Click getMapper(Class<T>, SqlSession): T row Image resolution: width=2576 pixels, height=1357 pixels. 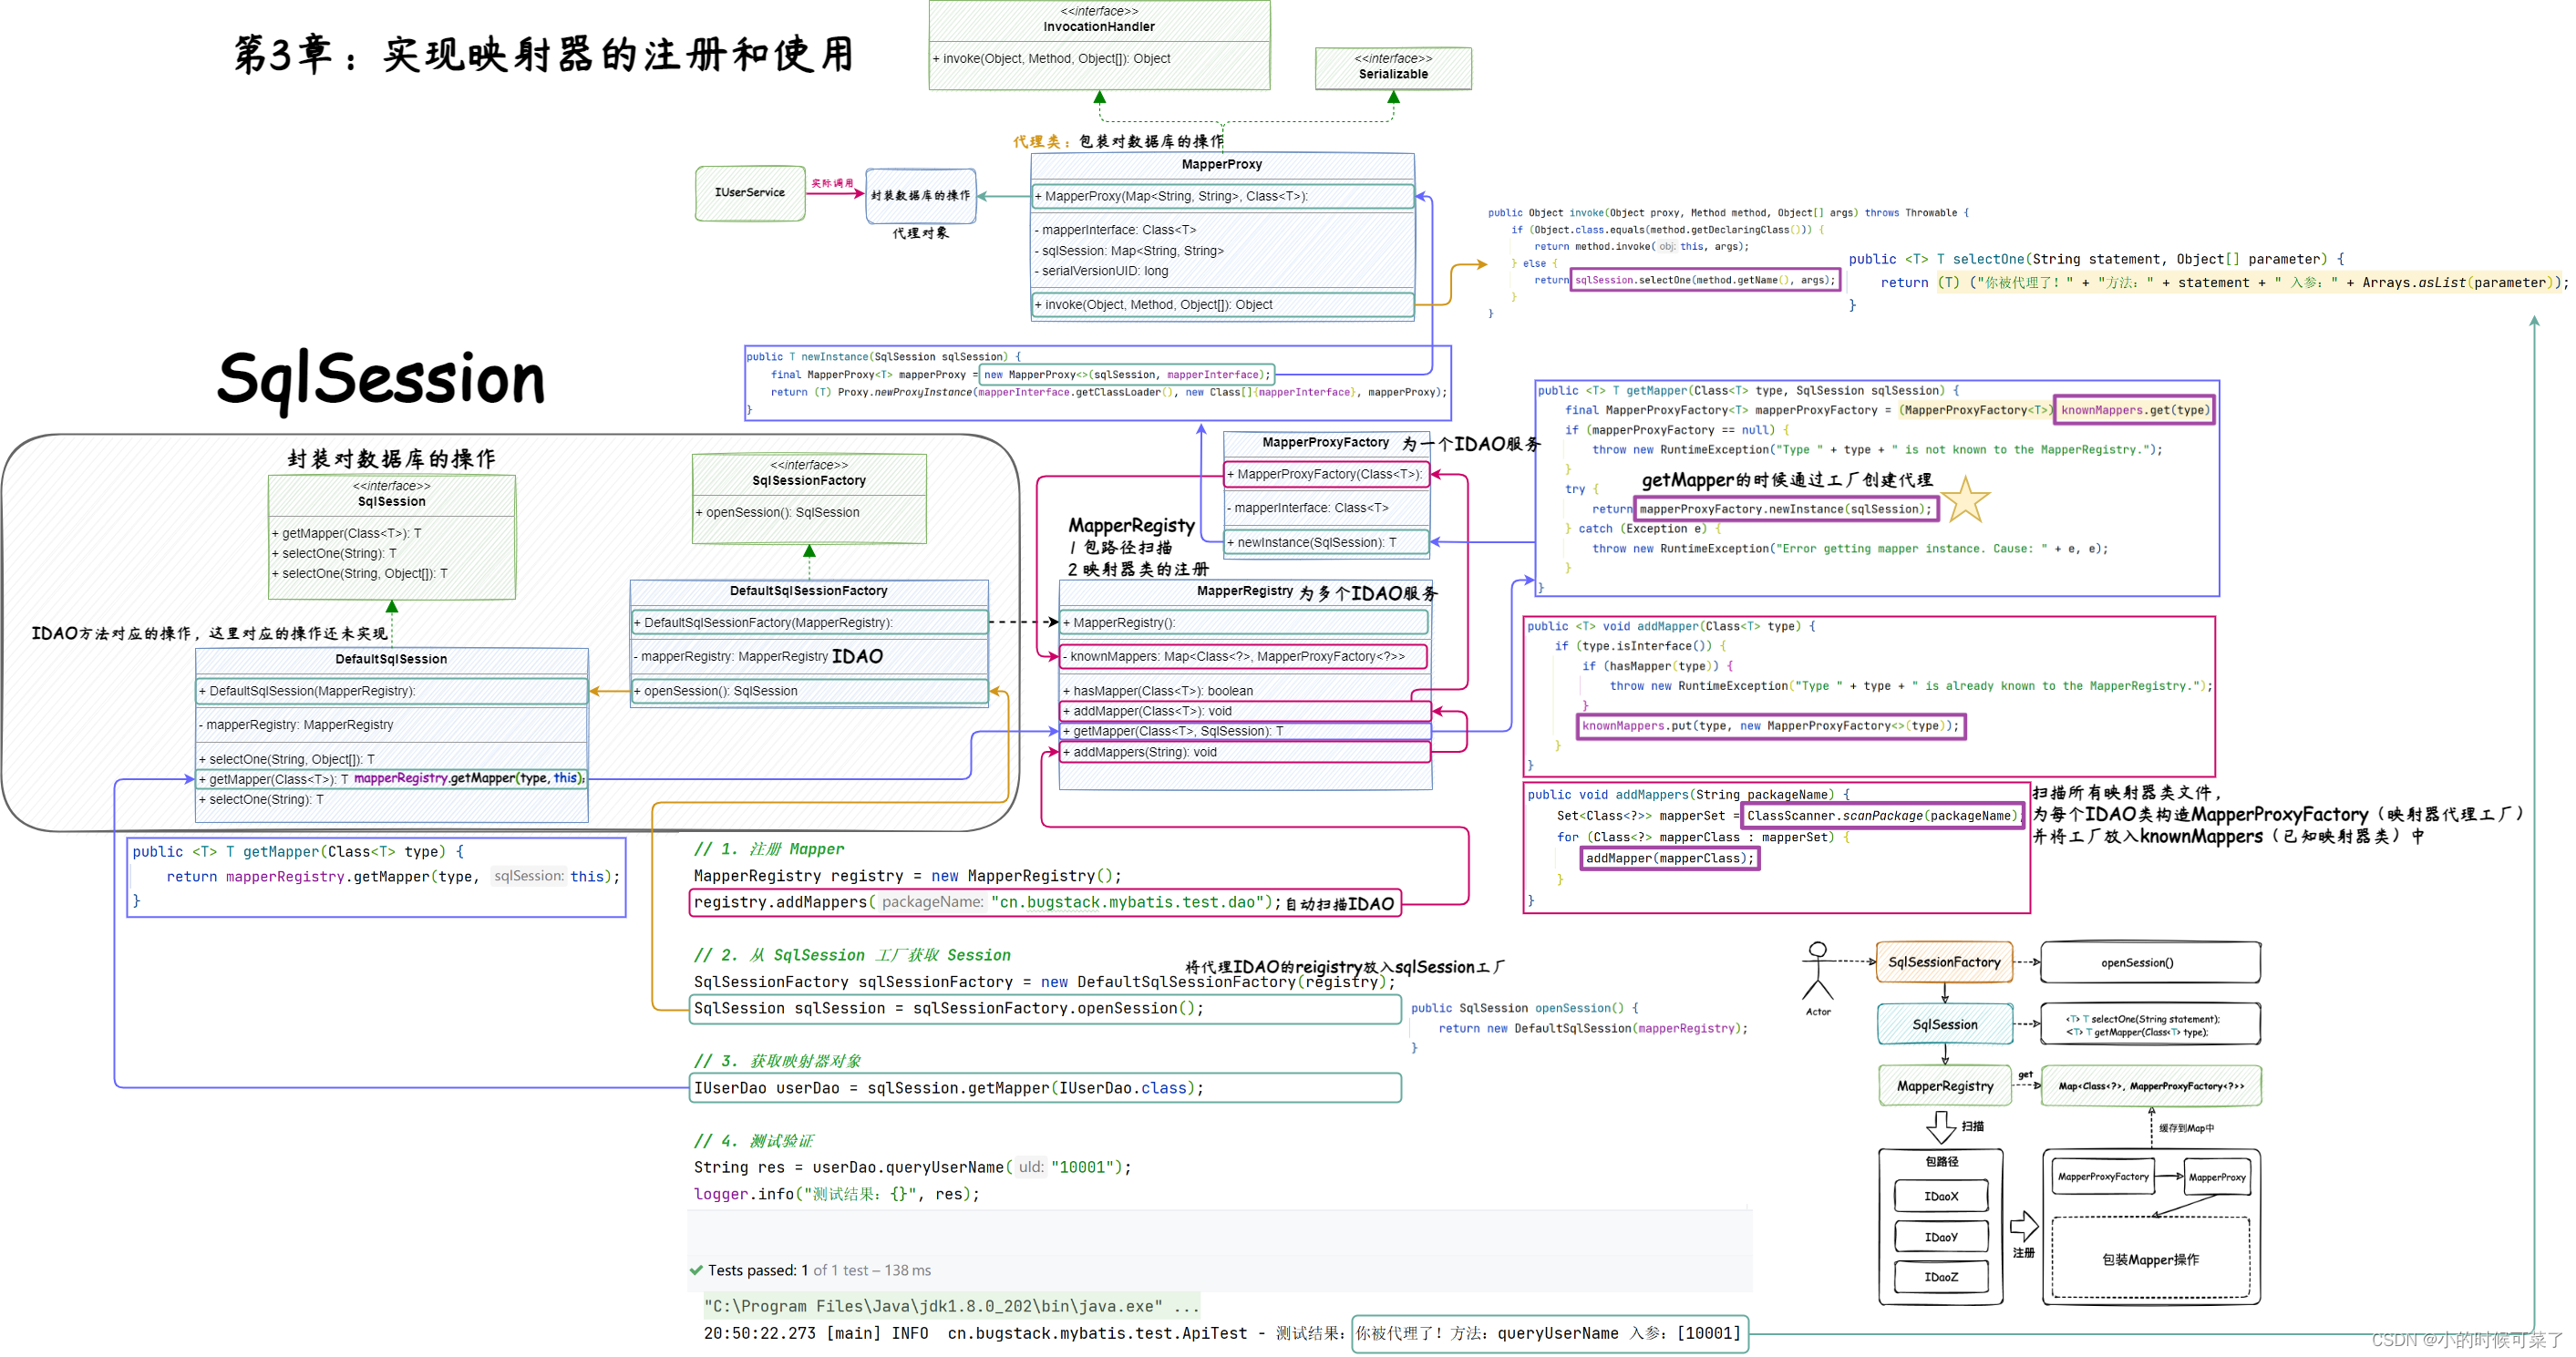coord(1245,731)
